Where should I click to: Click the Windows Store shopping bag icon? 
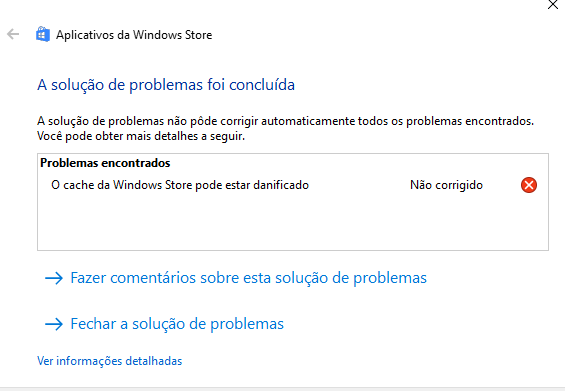click(43, 34)
